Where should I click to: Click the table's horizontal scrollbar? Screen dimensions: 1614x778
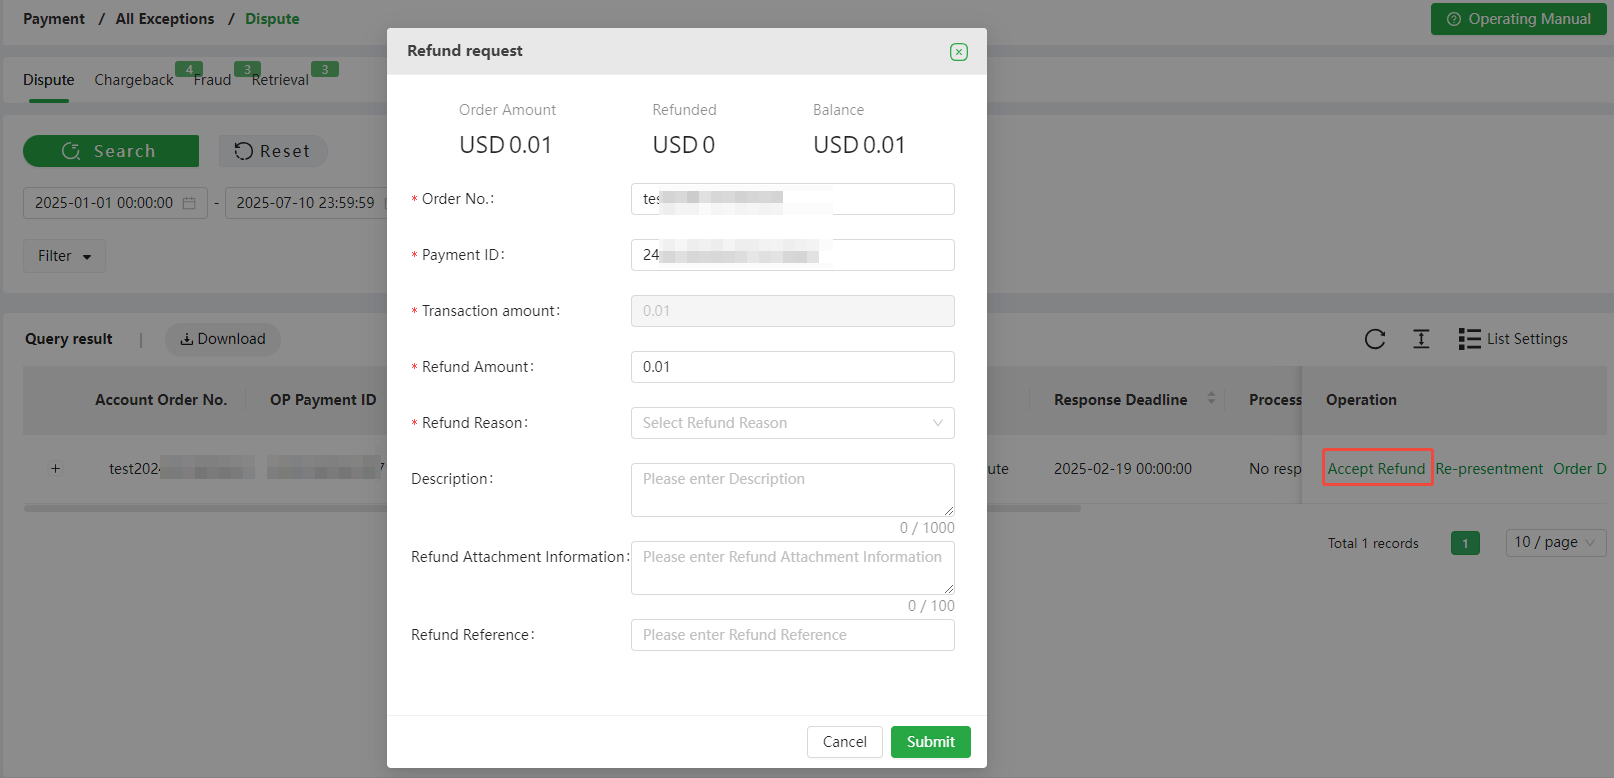(552, 508)
